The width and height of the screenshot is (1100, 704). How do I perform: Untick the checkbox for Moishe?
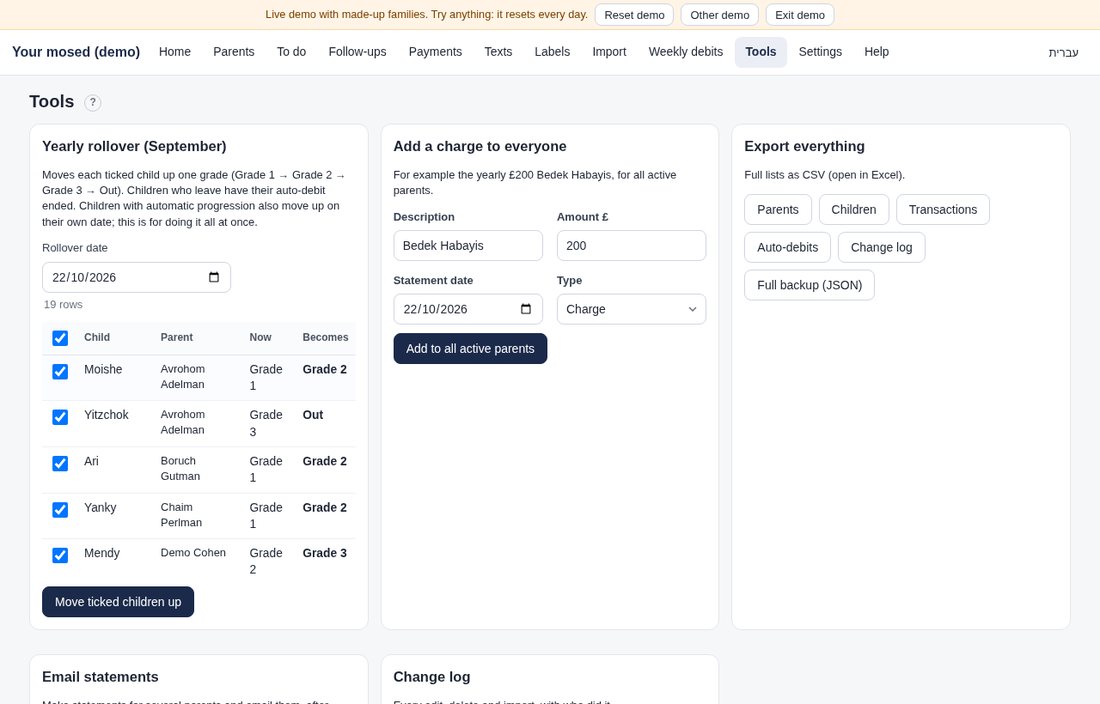click(x=60, y=371)
